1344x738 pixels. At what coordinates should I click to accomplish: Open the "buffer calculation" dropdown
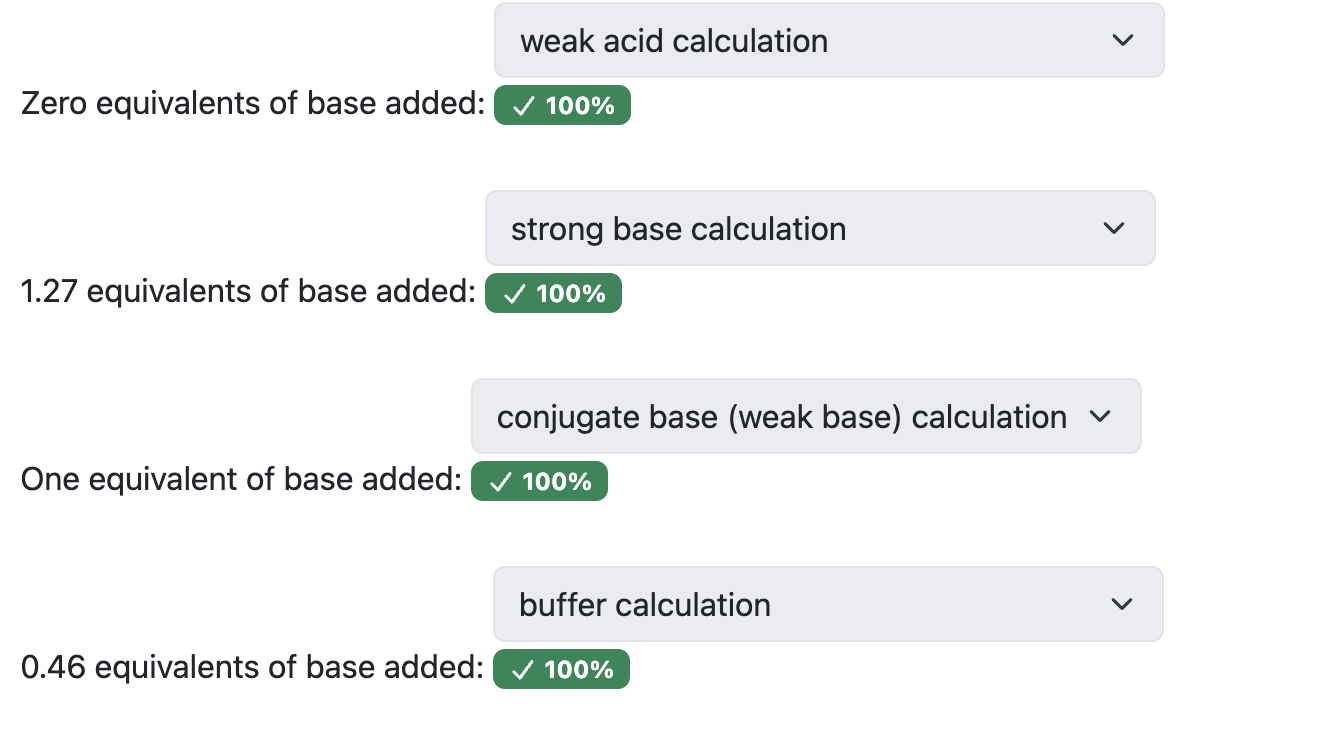827,605
